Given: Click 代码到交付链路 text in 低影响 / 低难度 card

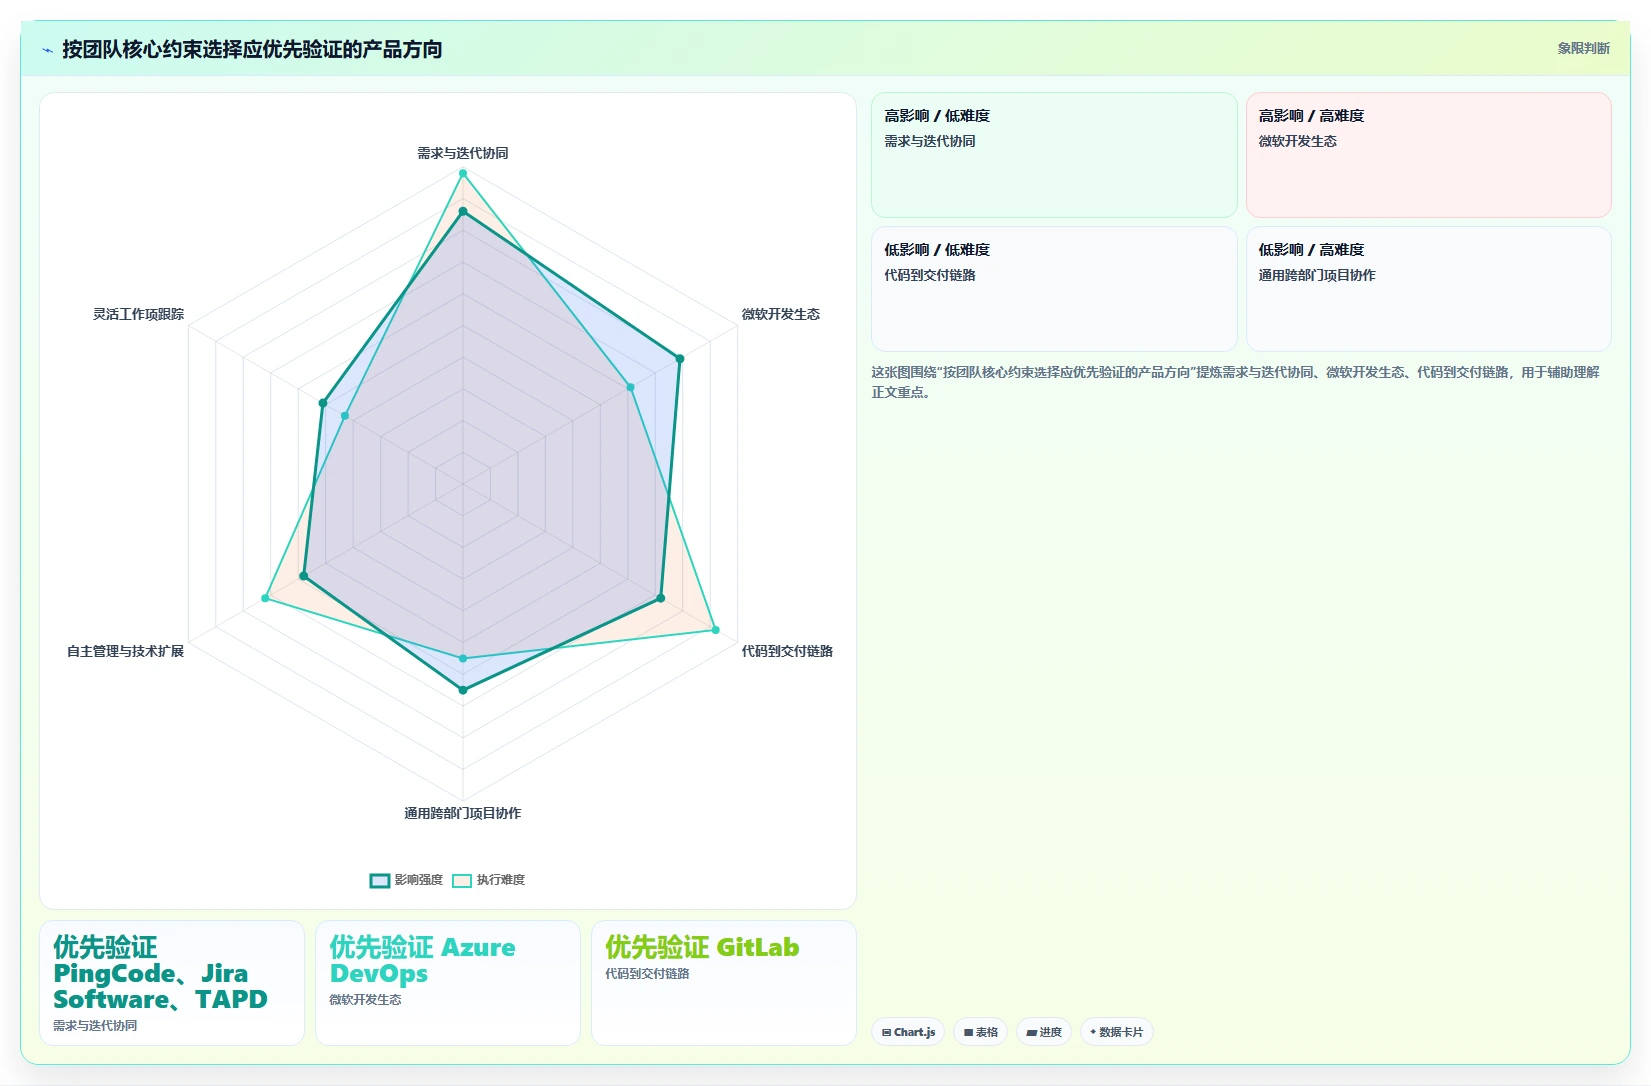Looking at the screenshot, I should pyautogui.click(x=930, y=275).
